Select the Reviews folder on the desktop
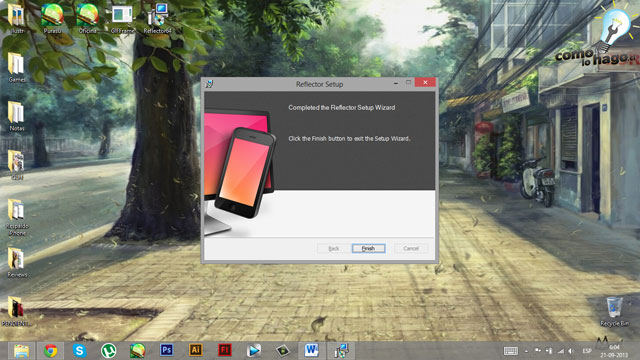 [17, 262]
